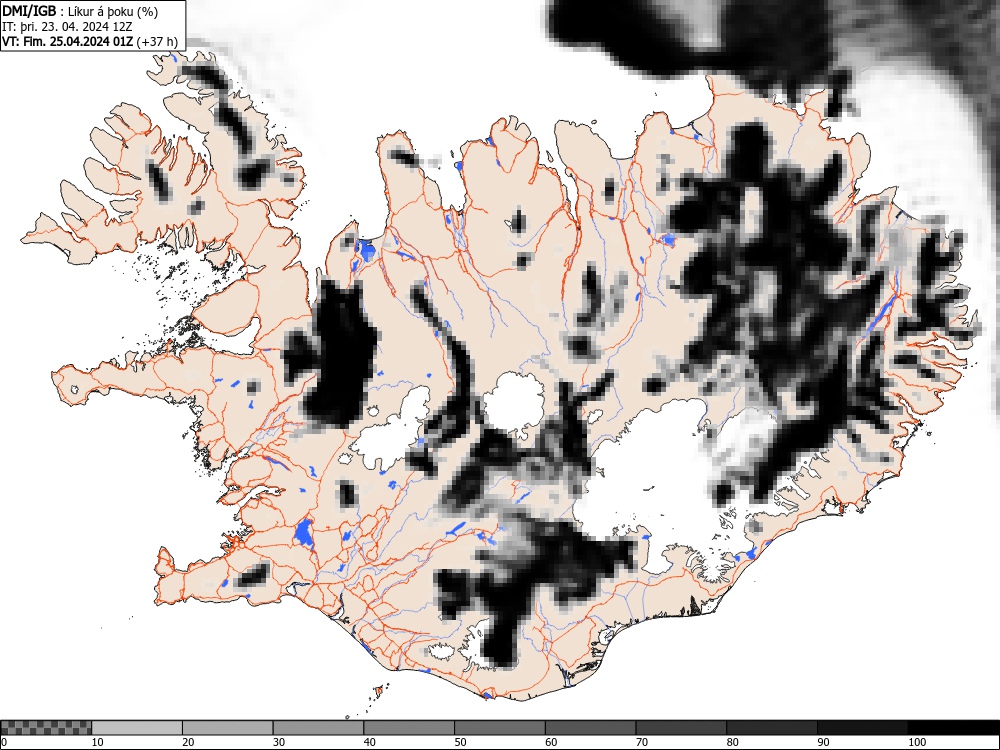This screenshot has width=1000, height=750.
Task: Click the 60-70 percent legend swatch
Action: (591, 728)
